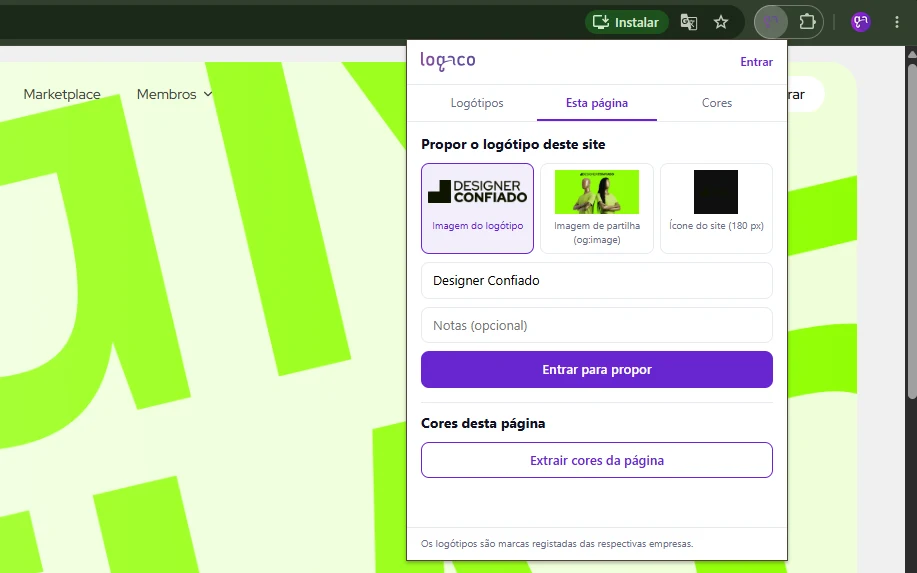Image resolution: width=917 pixels, height=573 pixels.
Task: Click the Propor o logótipo deste site heading
Action: pyautogui.click(x=513, y=144)
